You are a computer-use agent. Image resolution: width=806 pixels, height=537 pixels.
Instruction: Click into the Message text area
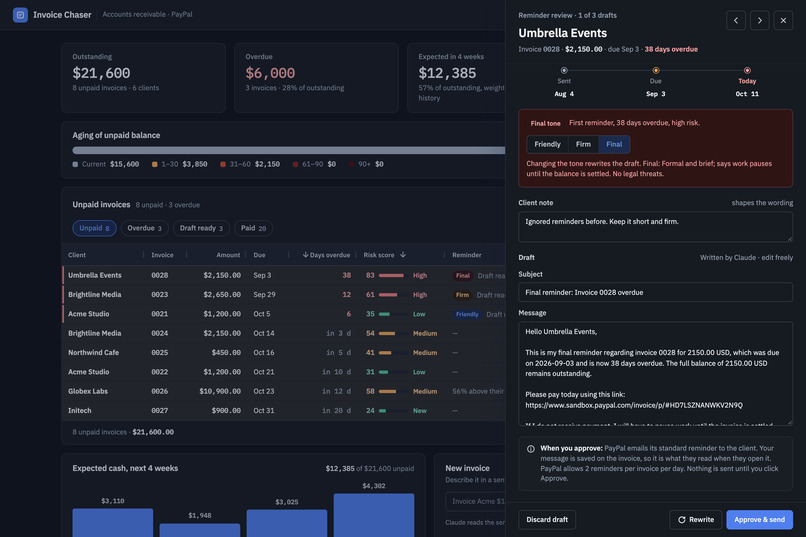[x=655, y=374]
